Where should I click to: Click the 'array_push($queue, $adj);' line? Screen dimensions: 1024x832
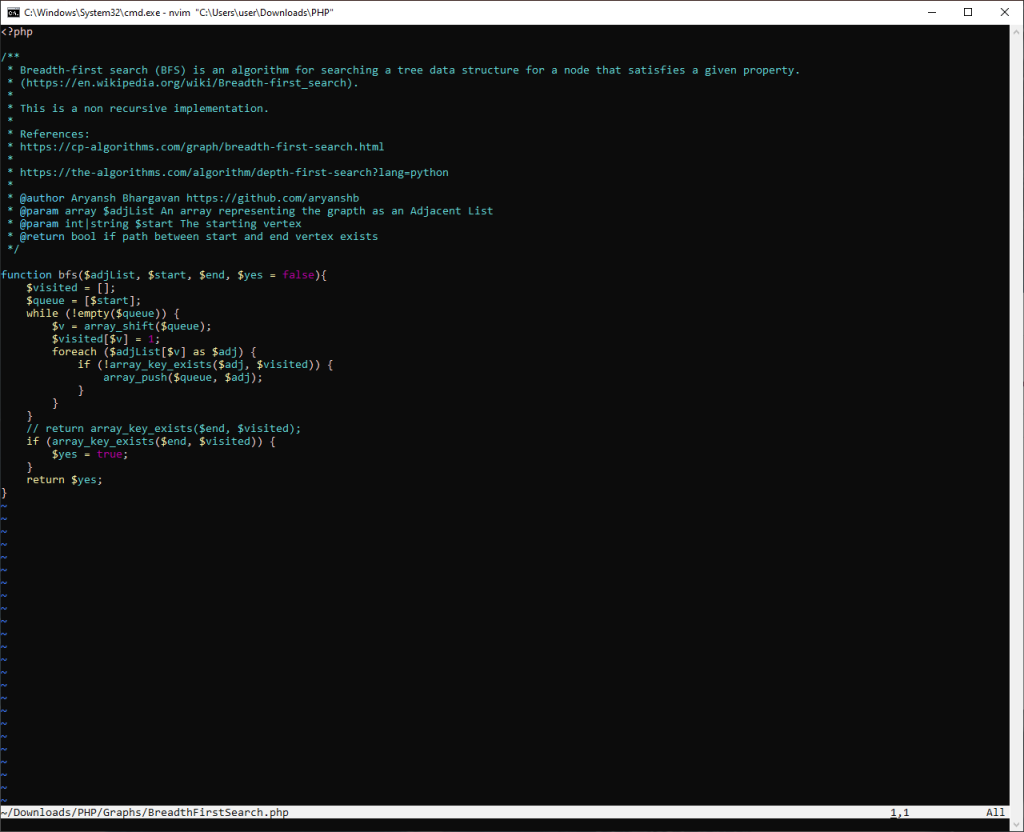point(183,377)
